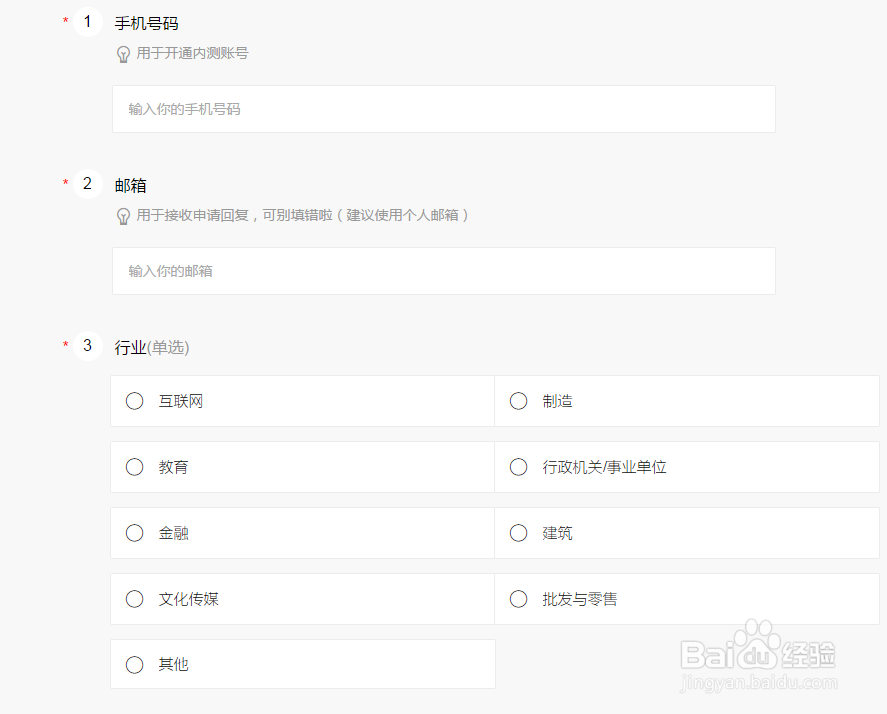Click the email address input field
The height and width of the screenshot is (714, 887).
[x=443, y=271]
